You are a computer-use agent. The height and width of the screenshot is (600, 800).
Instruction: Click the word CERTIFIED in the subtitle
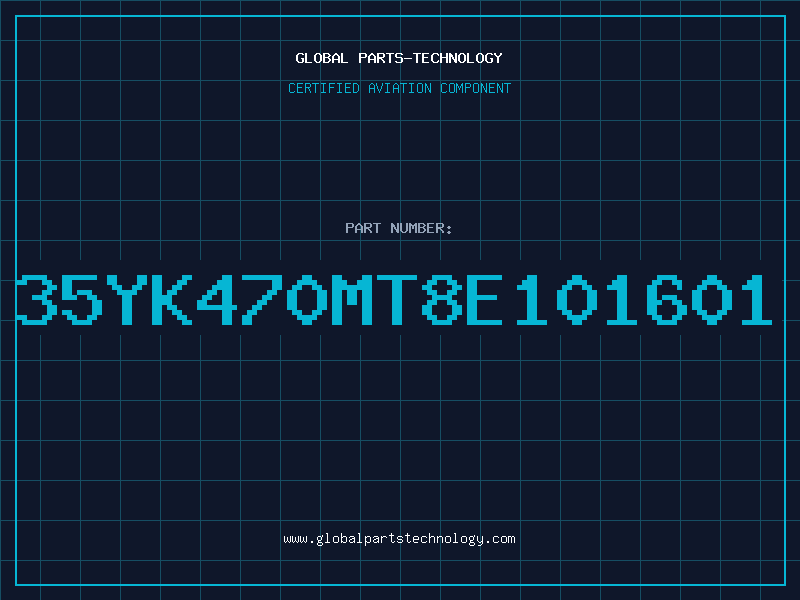[x=324, y=88]
